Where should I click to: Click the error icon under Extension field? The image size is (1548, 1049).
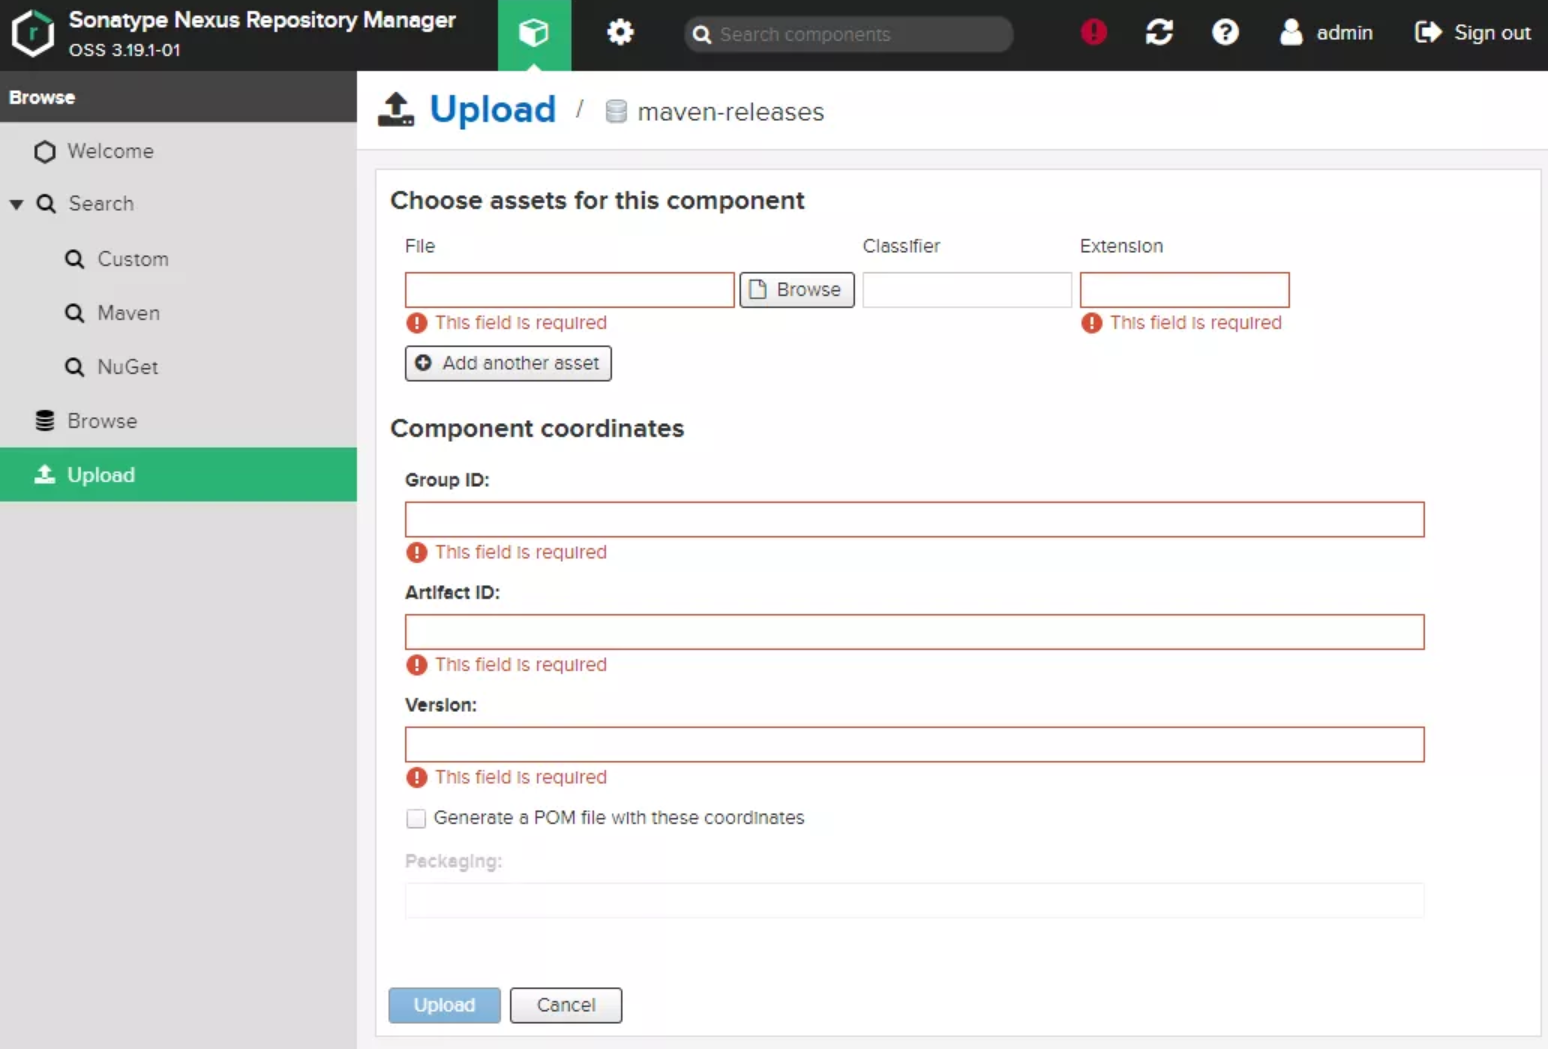pyautogui.click(x=1092, y=323)
